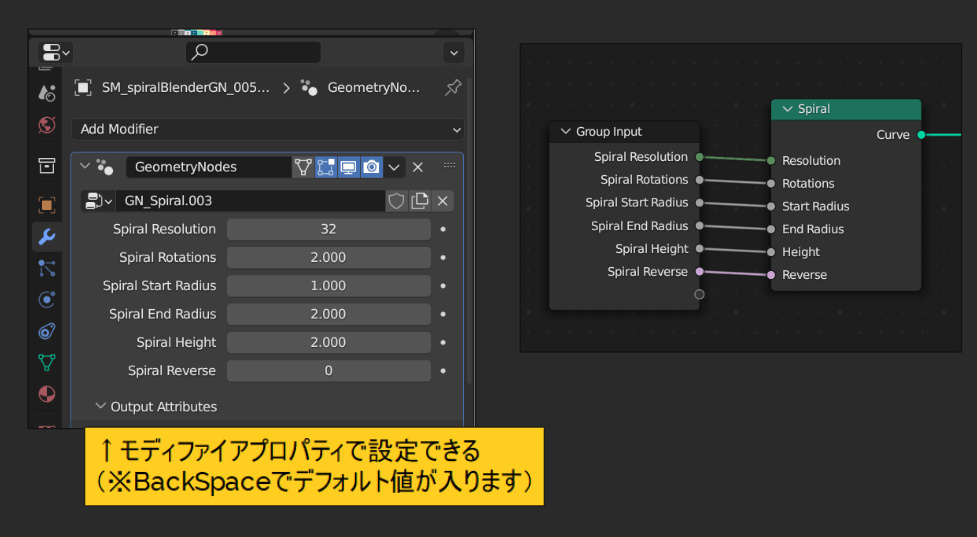Open the Object Data green triangle tab
The image size is (977, 537).
click(x=47, y=362)
